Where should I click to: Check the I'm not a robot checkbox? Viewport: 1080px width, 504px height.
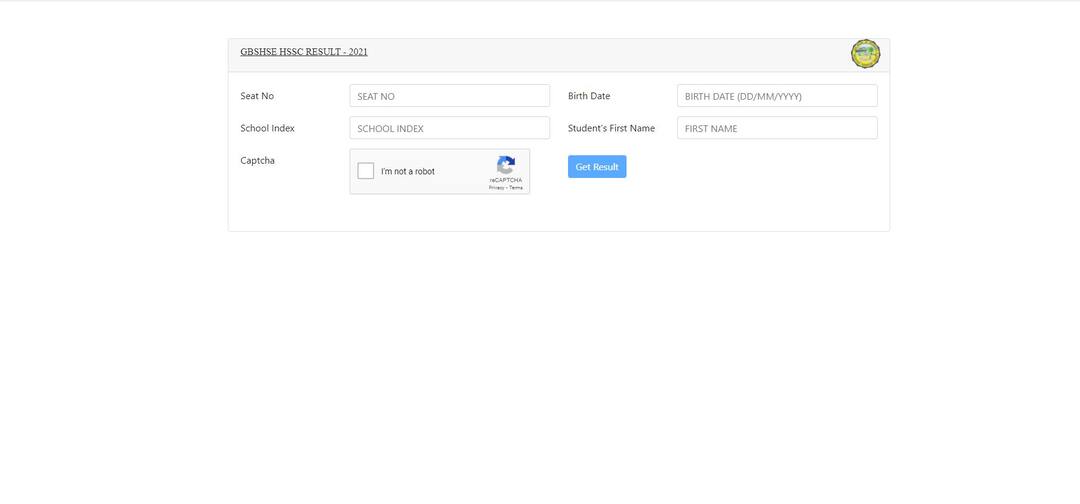coord(366,171)
